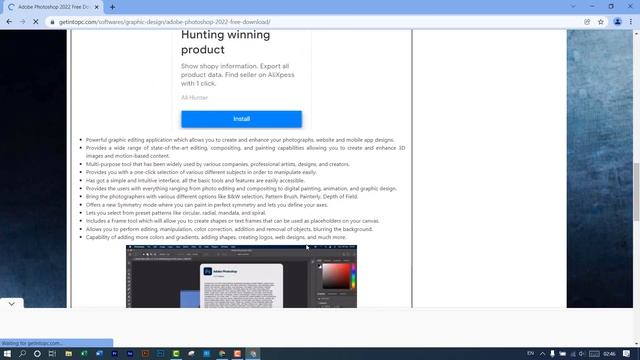Image resolution: width=640 pixels, height=360 pixels.
Task: Open the Windows notification center
Action: click(627, 353)
